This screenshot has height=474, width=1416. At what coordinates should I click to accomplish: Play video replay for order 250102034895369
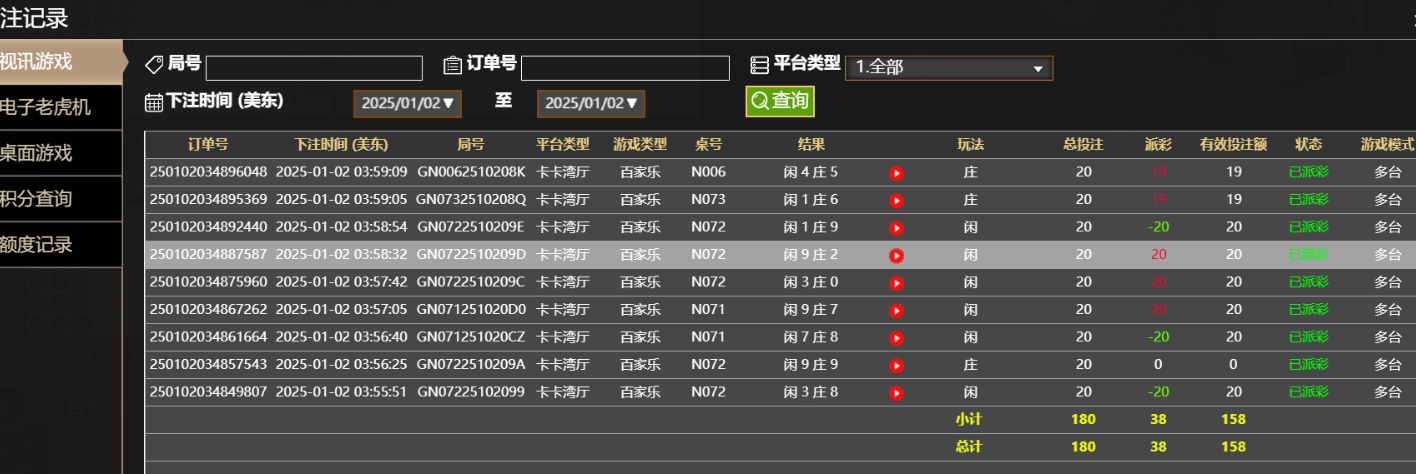(896, 200)
